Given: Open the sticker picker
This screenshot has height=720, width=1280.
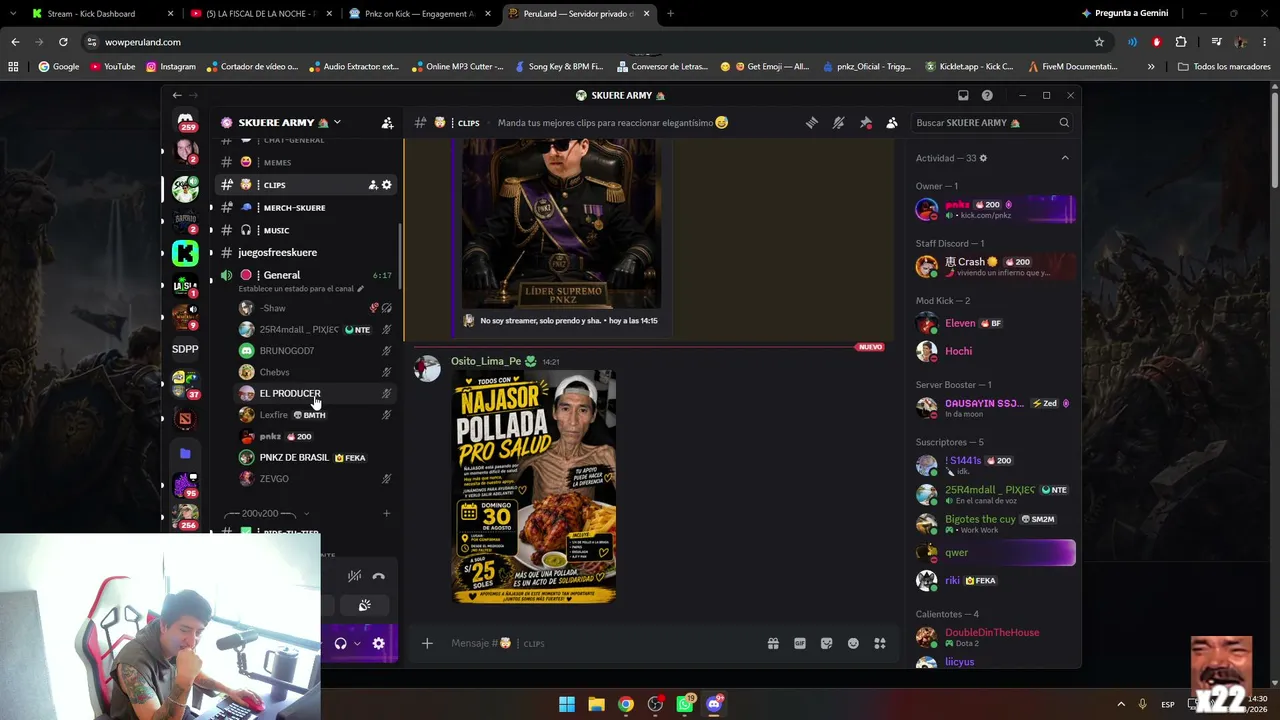Looking at the screenshot, I should pos(827,643).
